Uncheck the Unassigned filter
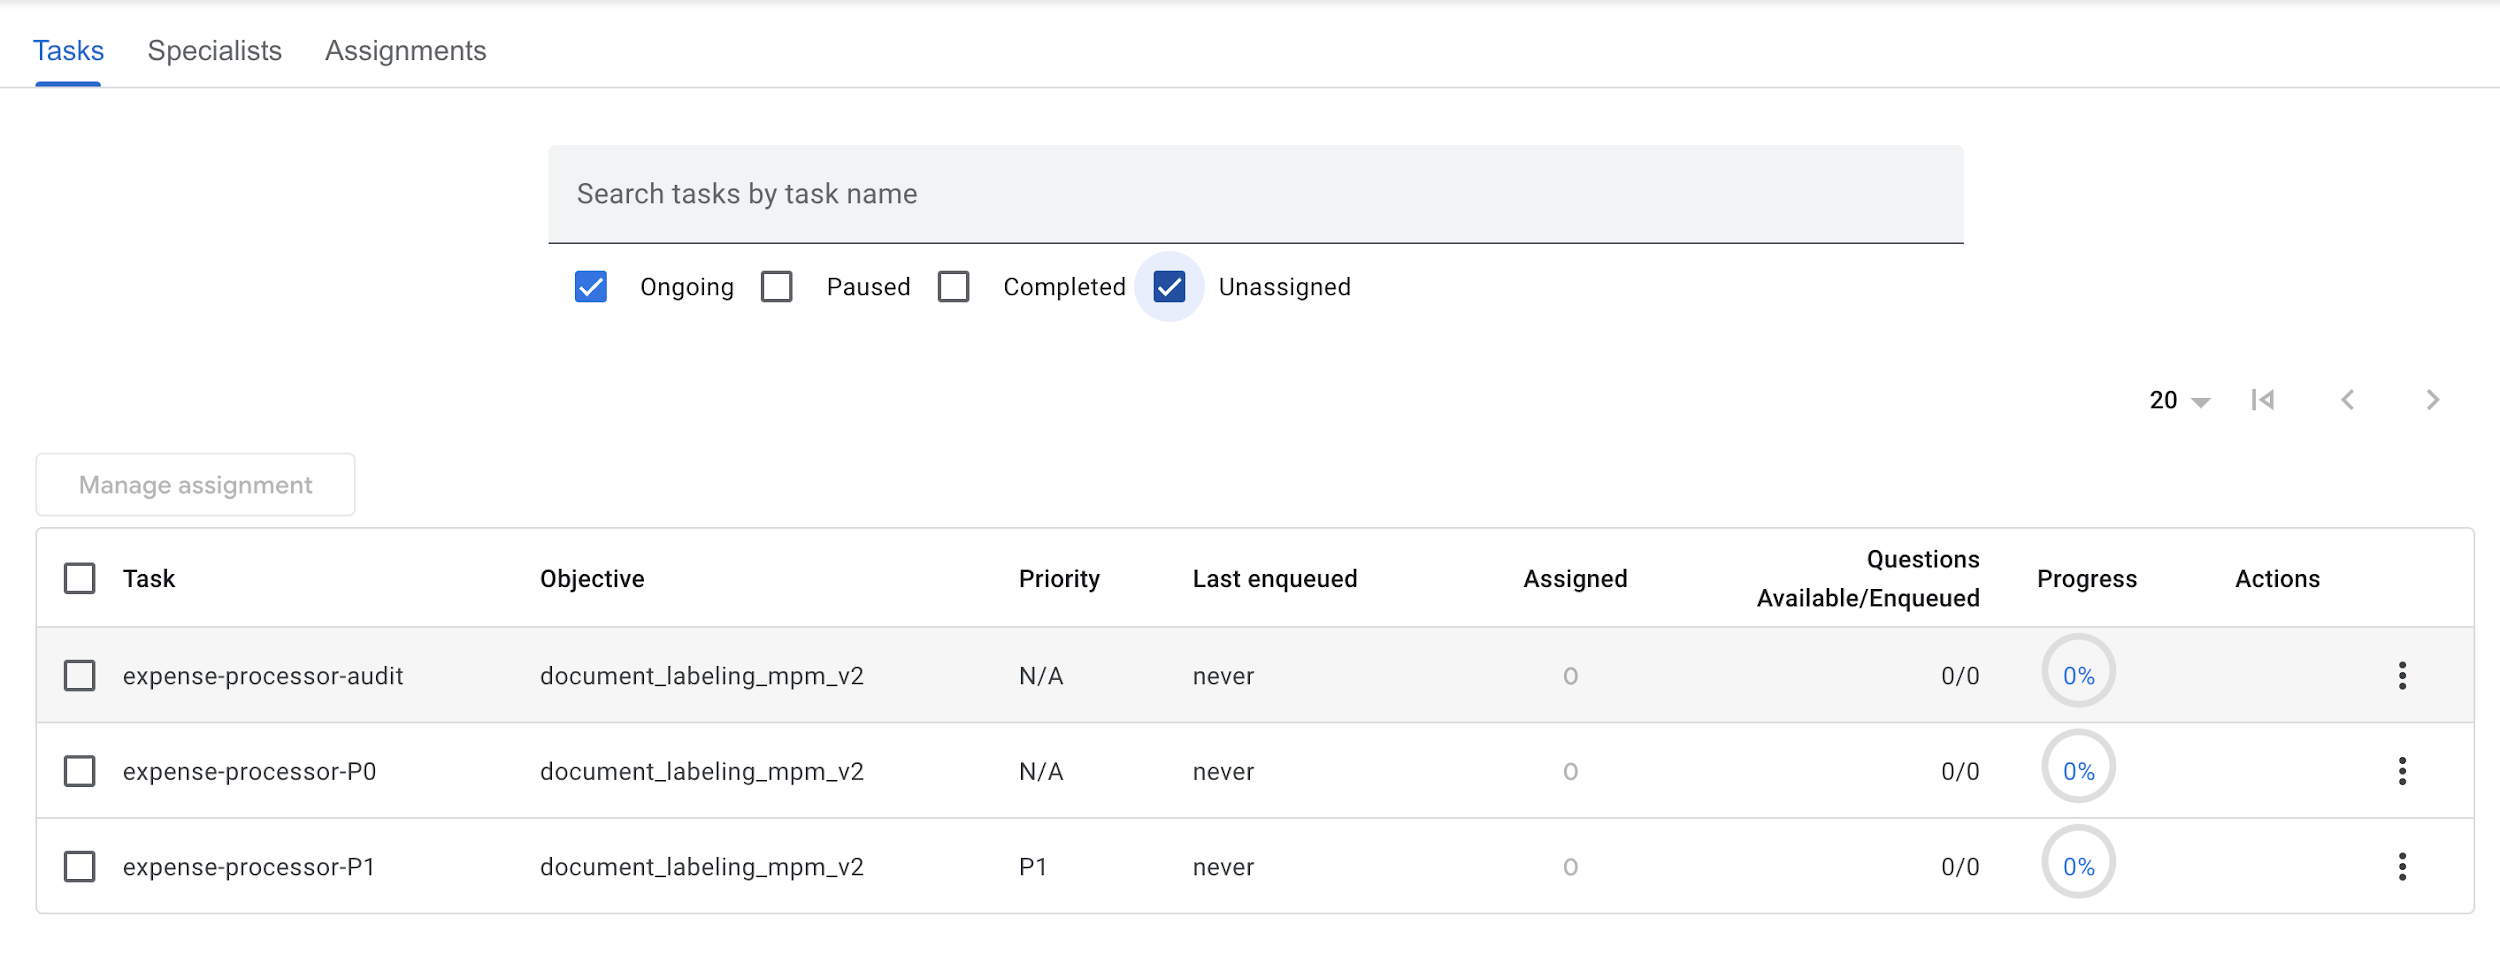 click(x=1169, y=287)
